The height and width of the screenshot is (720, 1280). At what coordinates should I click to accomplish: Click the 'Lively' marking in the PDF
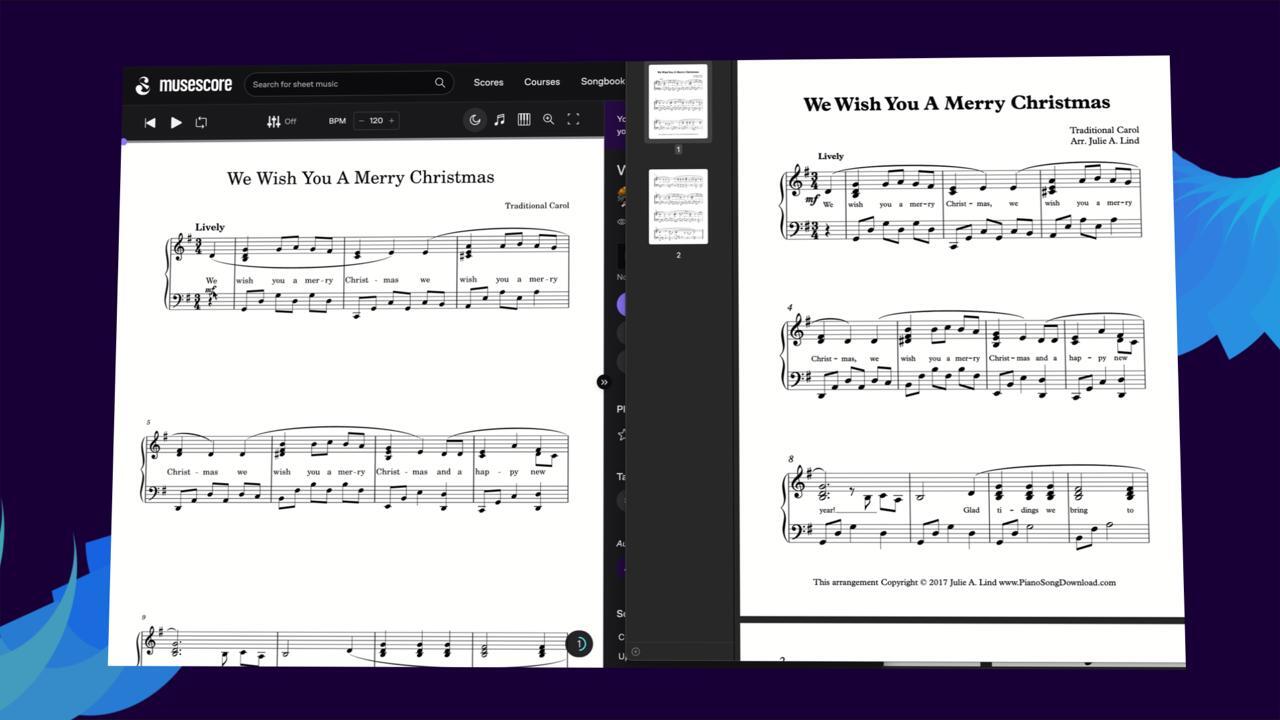[x=830, y=156]
